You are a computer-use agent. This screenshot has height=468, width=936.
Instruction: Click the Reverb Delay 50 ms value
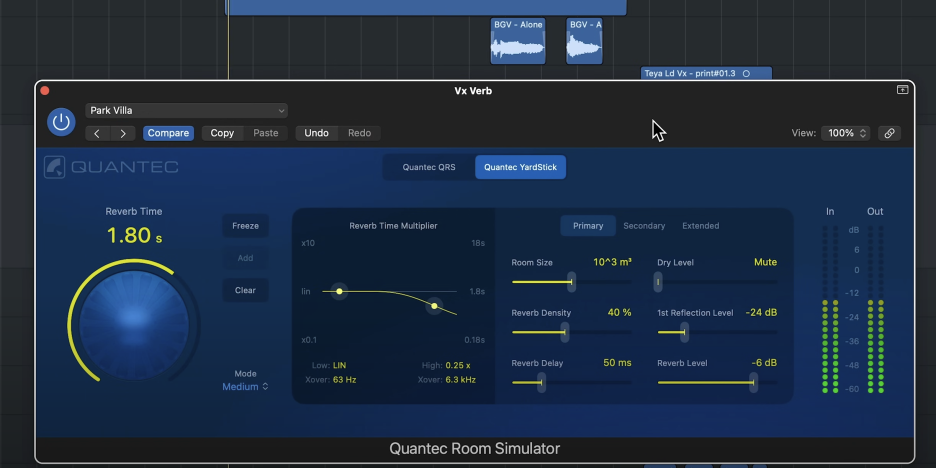(x=617, y=362)
